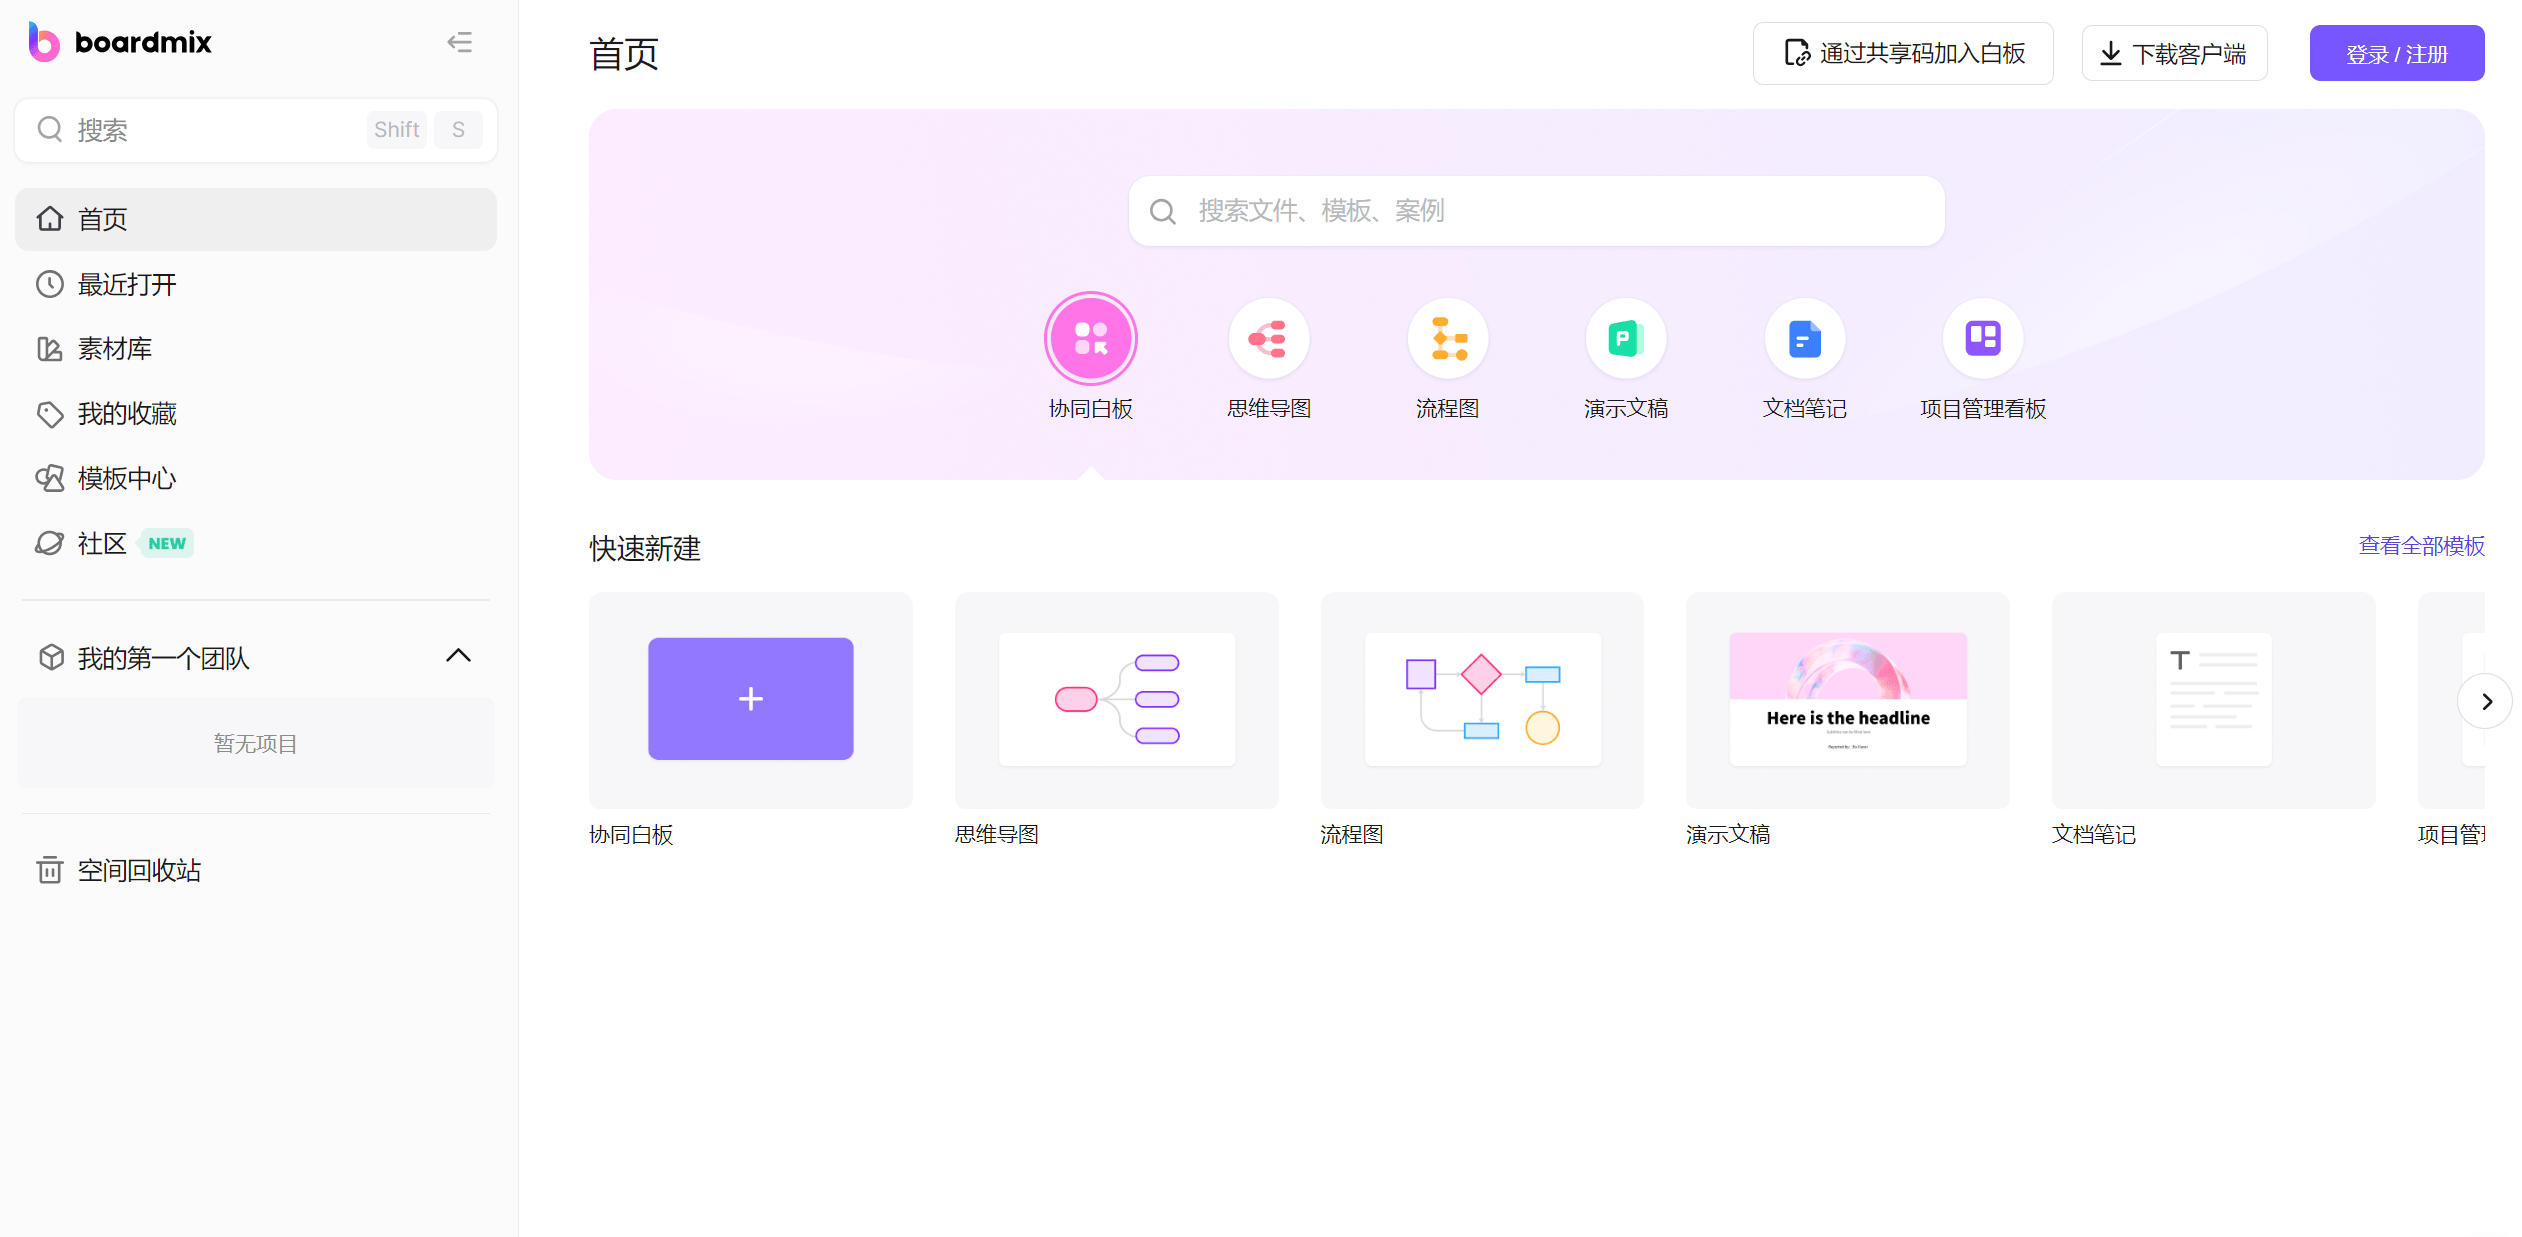
Task: Open the 演示文稿 headline template thumbnail
Action: (1847, 699)
